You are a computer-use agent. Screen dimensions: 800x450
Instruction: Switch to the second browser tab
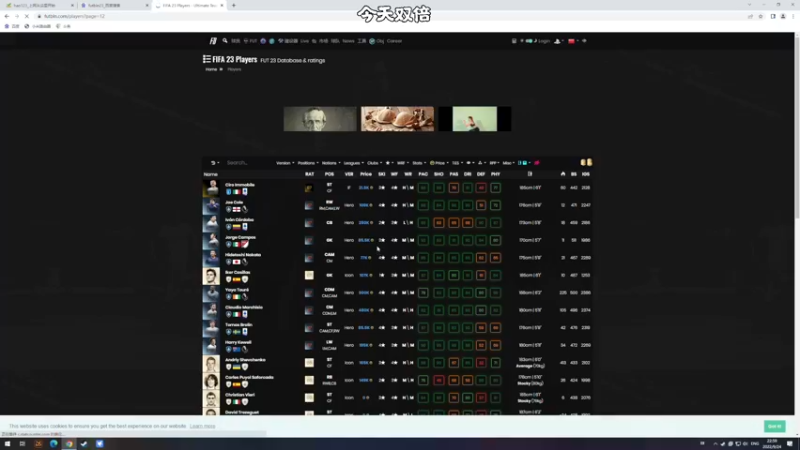(114, 5)
